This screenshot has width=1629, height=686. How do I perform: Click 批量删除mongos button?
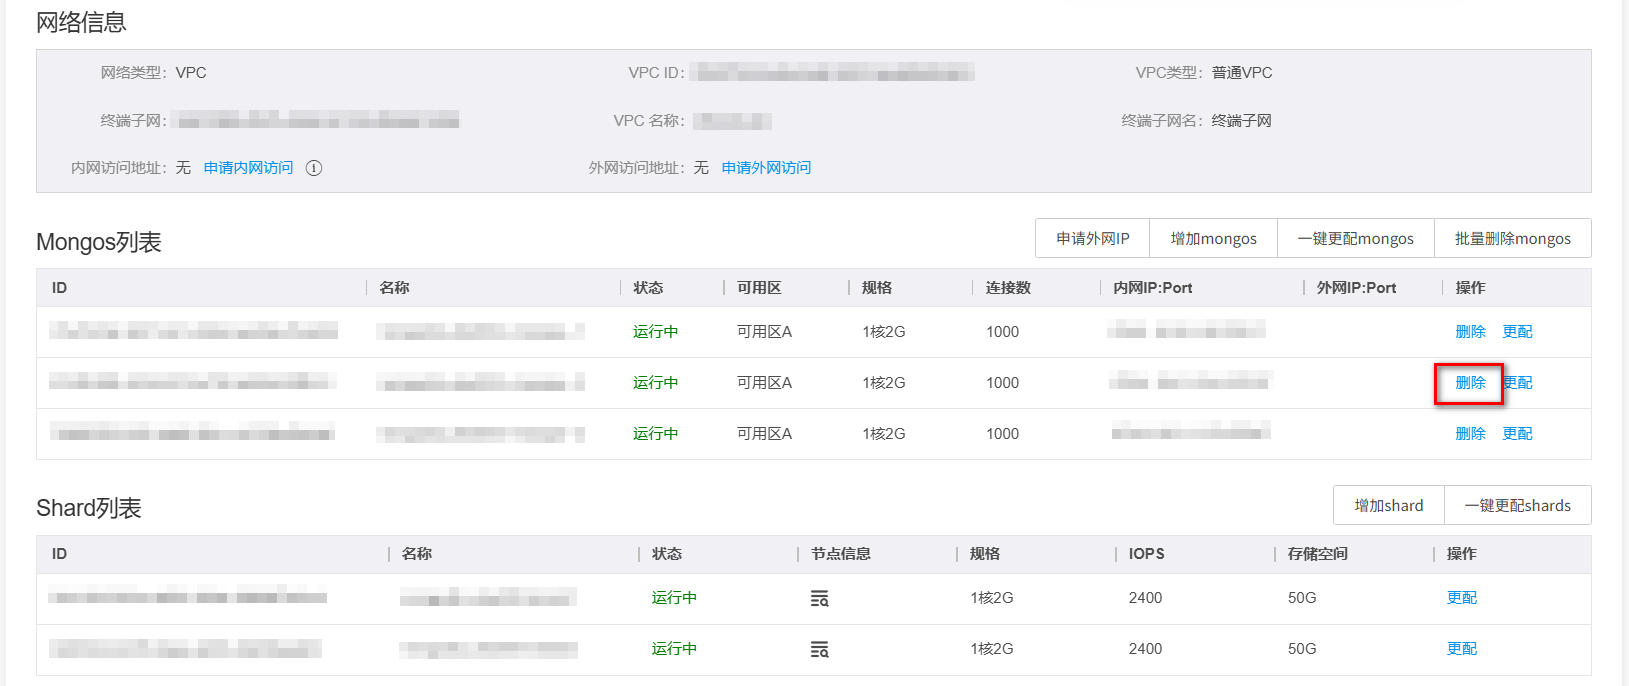pyautogui.click(x=1512, y=239)
